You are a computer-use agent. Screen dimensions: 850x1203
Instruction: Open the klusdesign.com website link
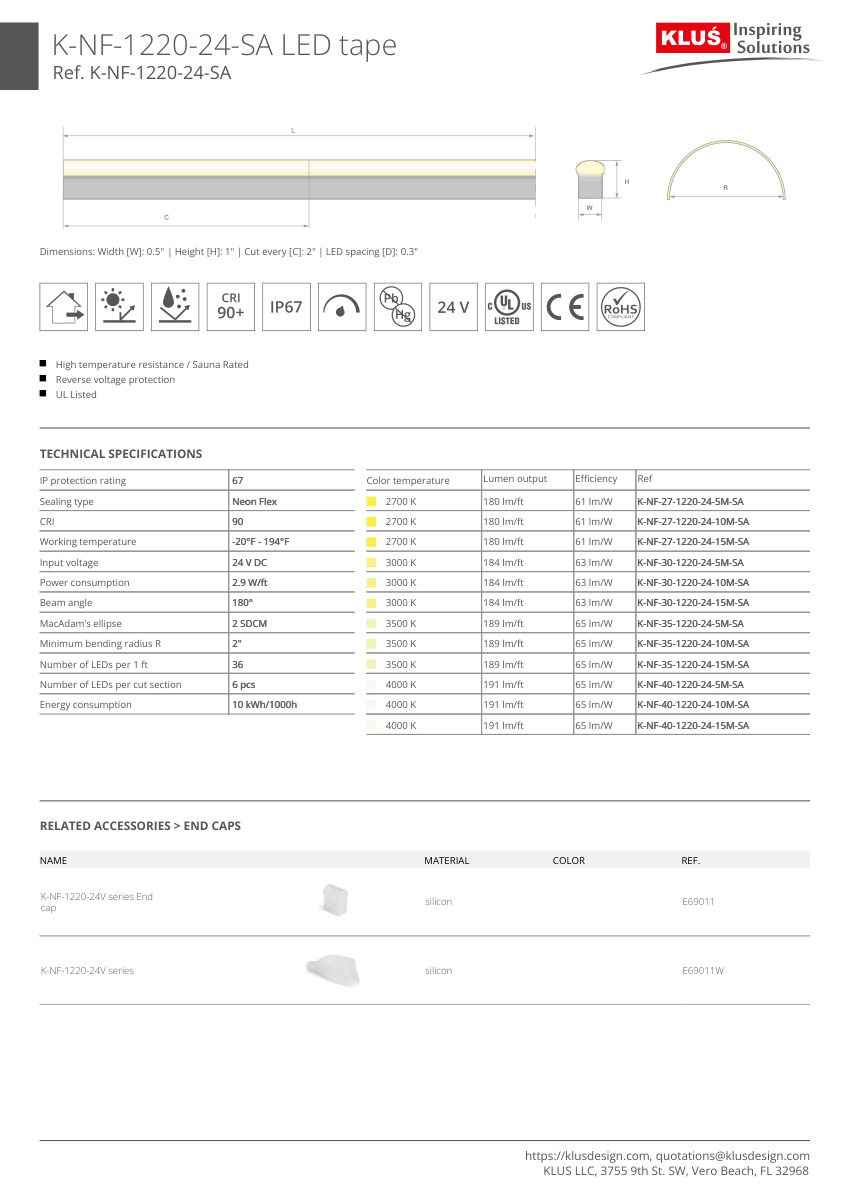(x=588, y=1155)
